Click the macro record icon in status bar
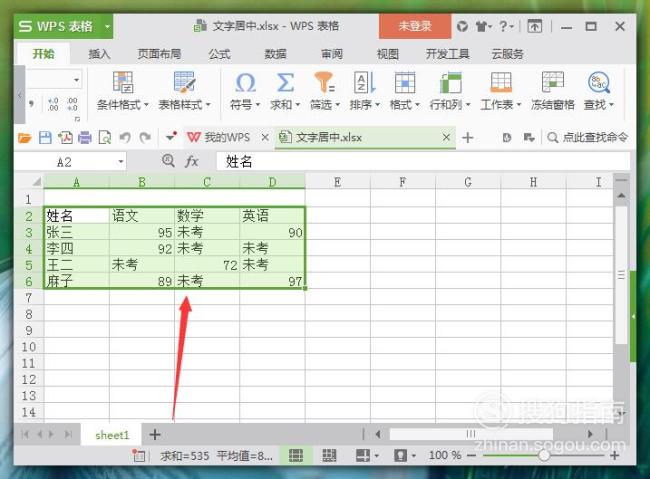 tap(138, 456)
